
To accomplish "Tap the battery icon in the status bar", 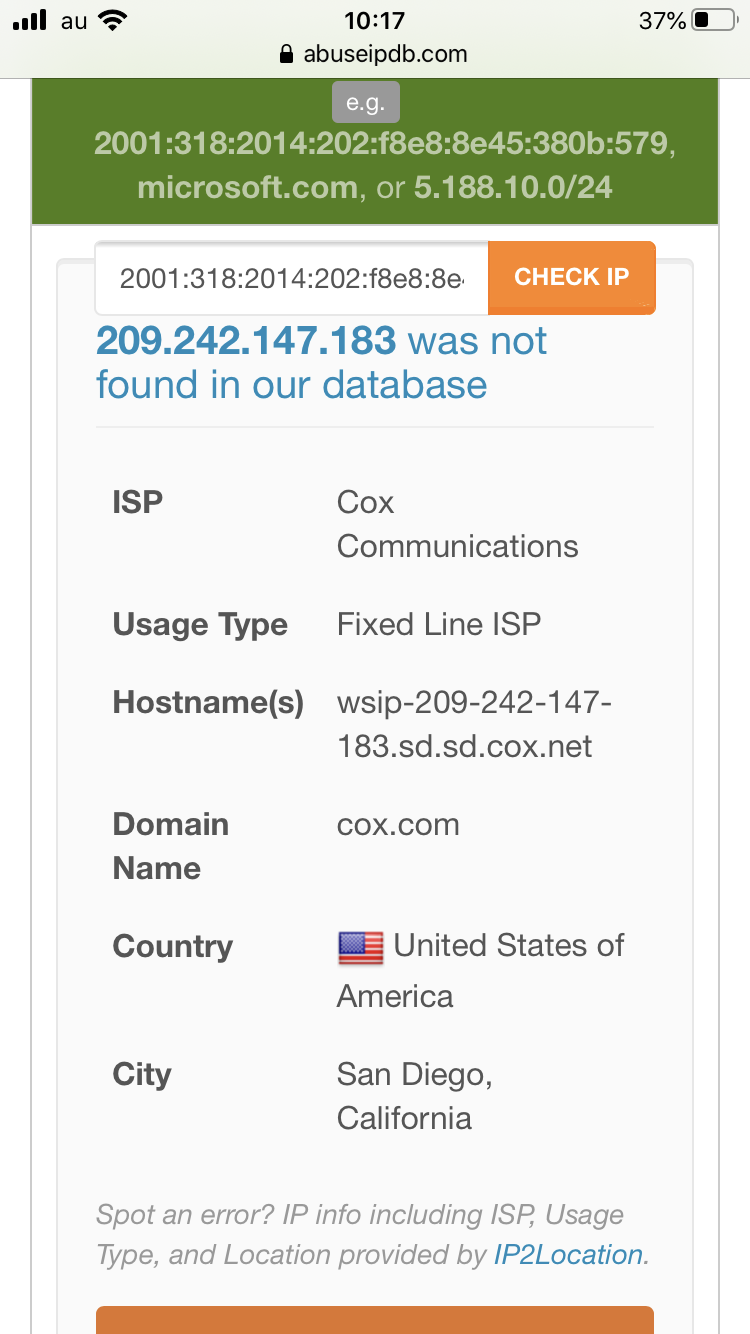I will click(x=713, y=20).
